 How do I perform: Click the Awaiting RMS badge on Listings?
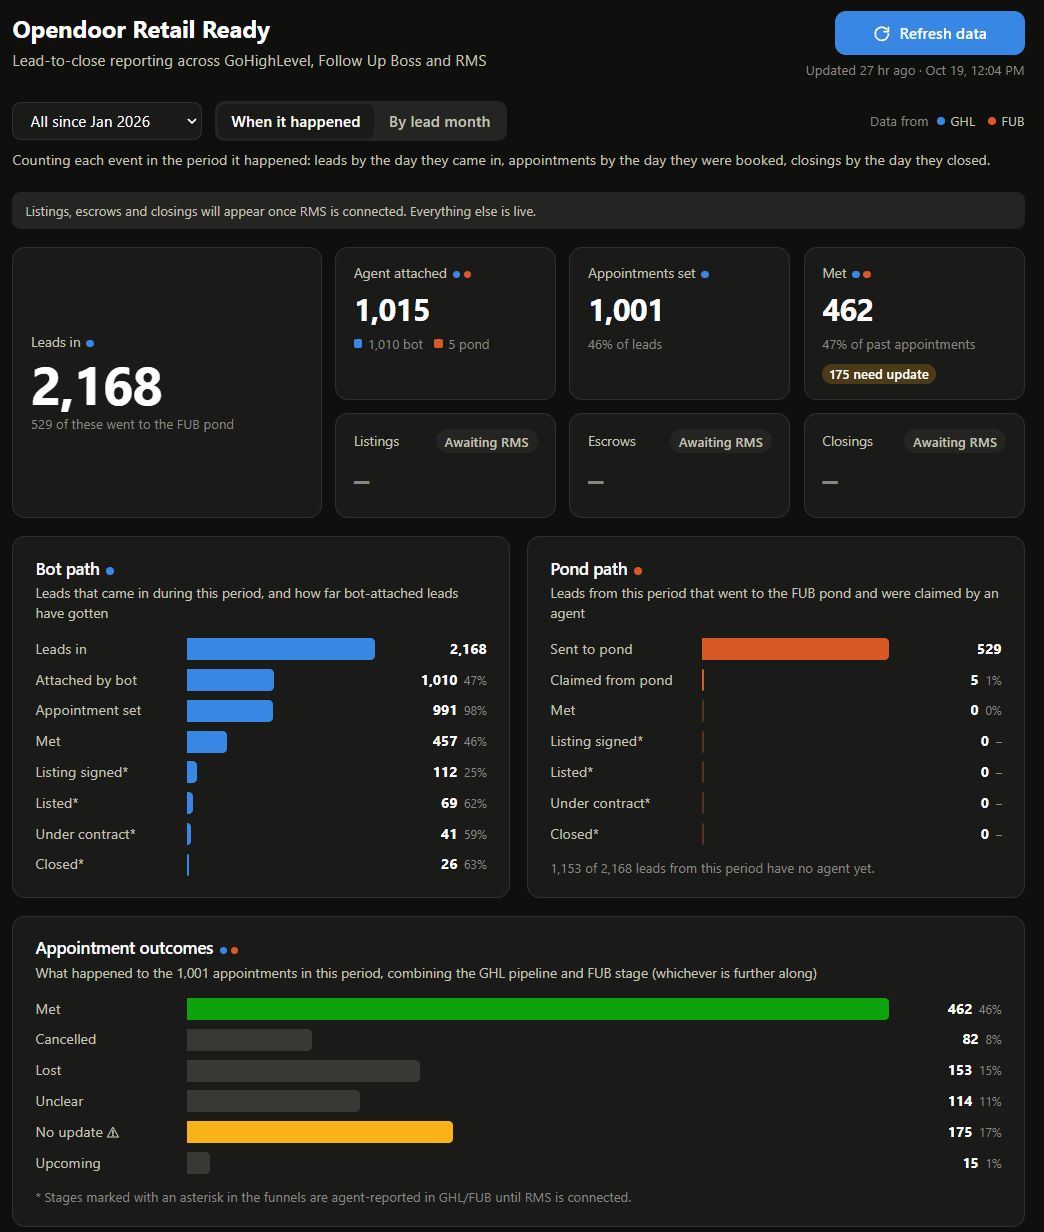486,442
